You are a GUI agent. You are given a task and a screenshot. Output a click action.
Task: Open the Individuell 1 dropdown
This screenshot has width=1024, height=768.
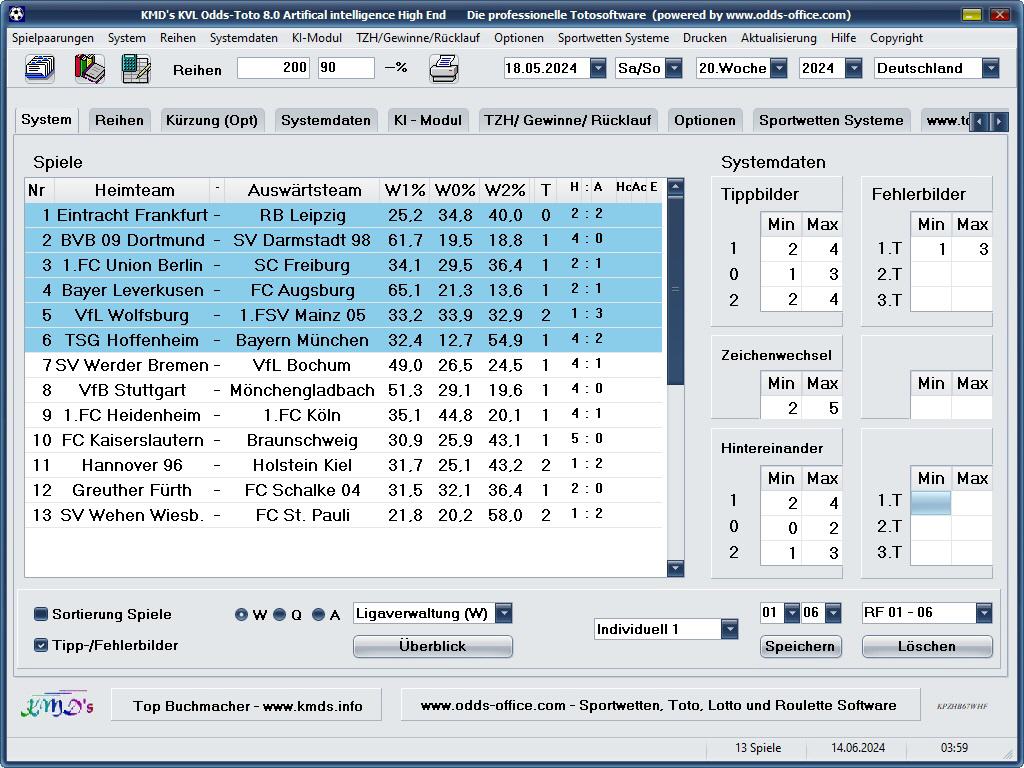729,629
